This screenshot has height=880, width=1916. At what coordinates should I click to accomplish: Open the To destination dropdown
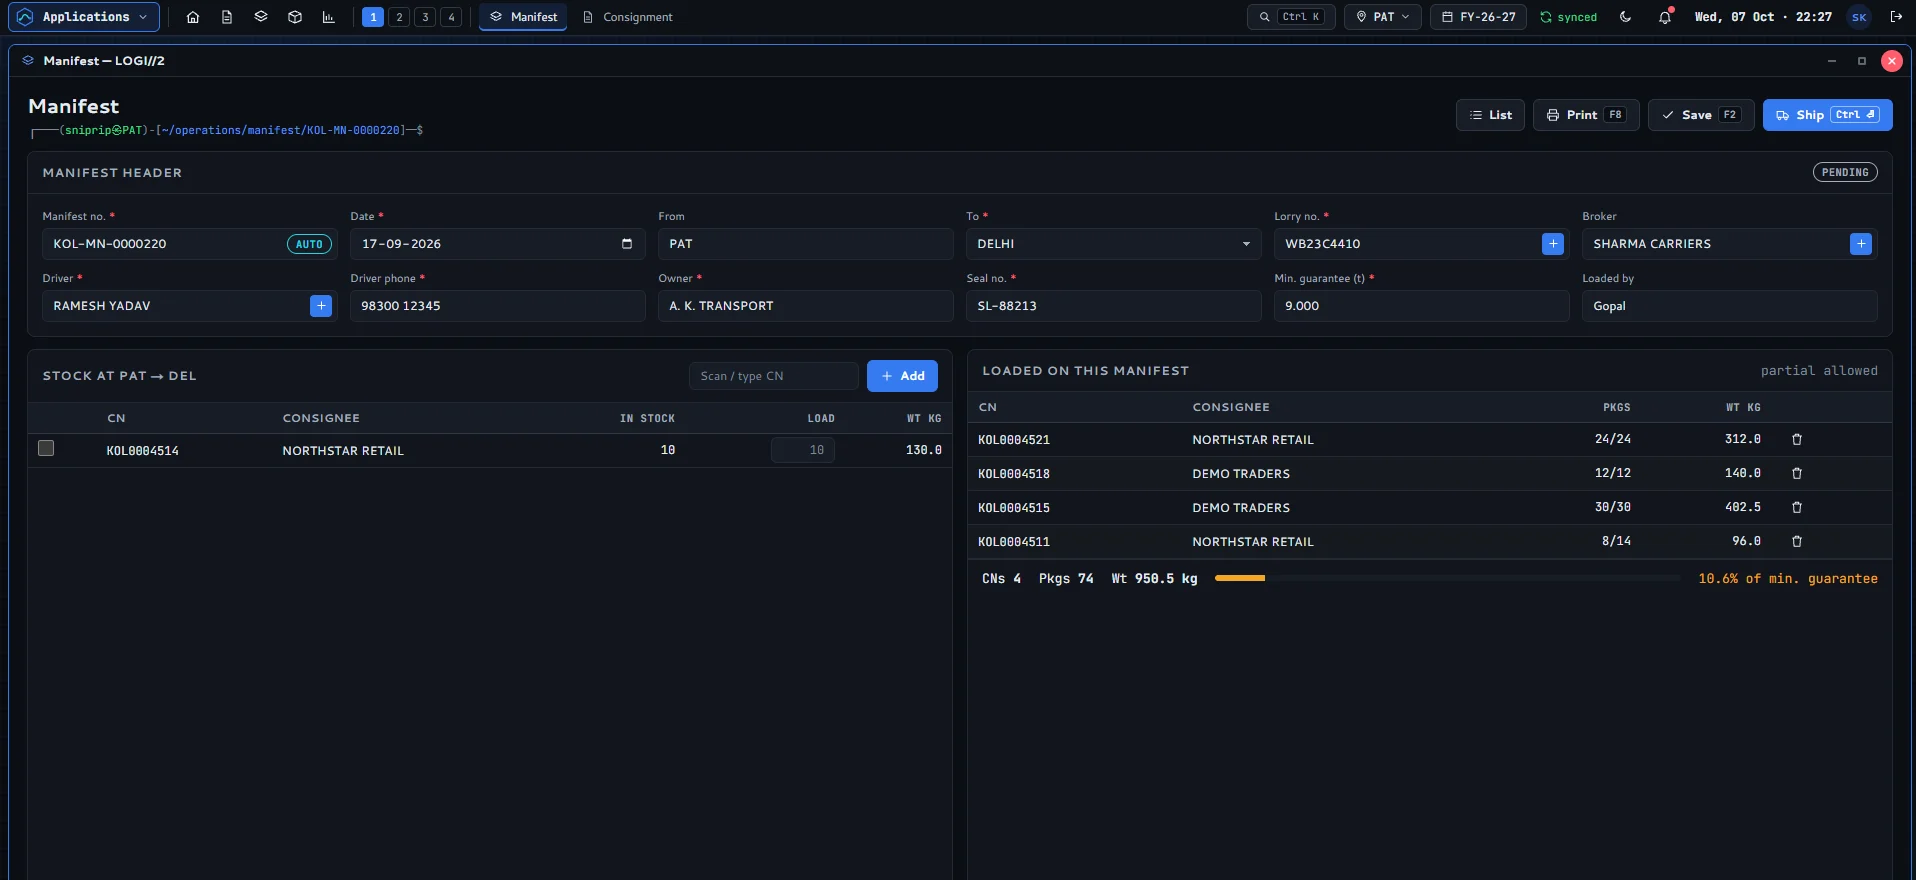[1112, 244]
